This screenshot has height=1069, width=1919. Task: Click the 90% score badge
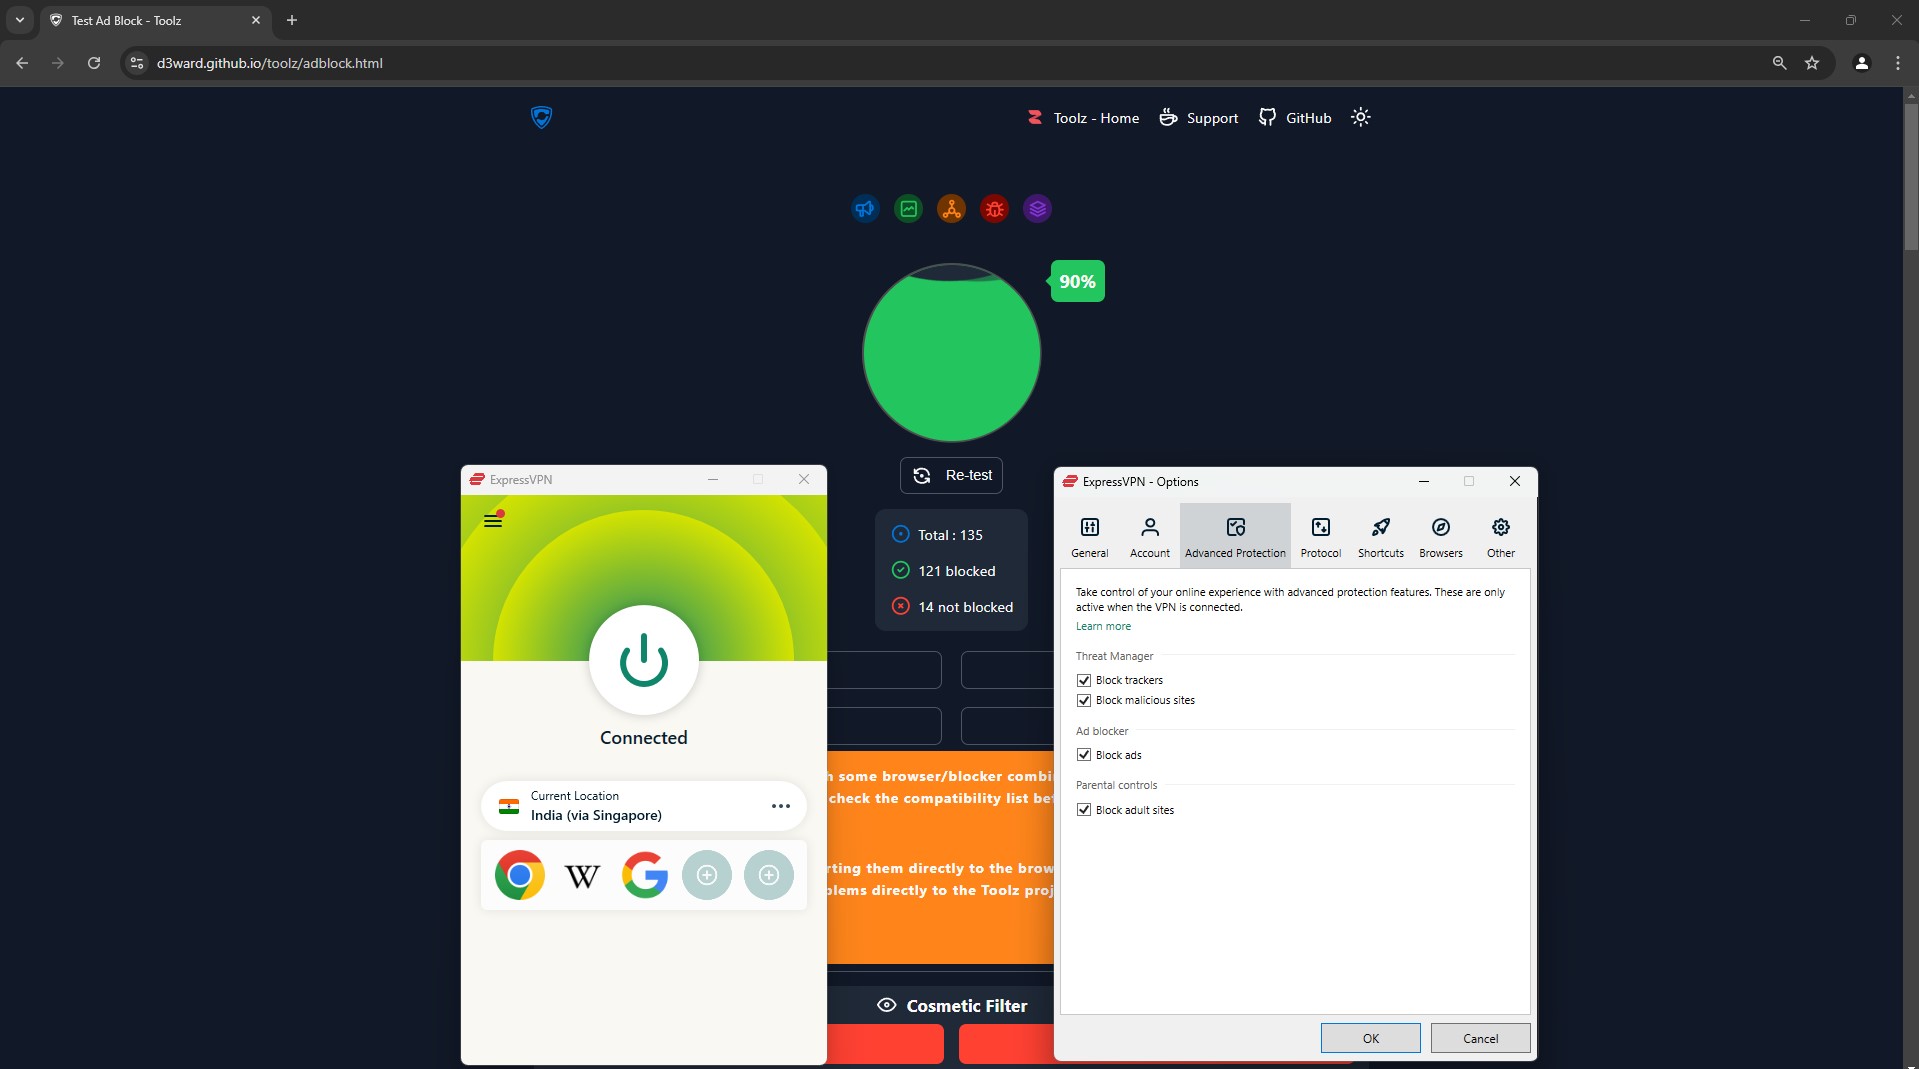coord(1077,282)
